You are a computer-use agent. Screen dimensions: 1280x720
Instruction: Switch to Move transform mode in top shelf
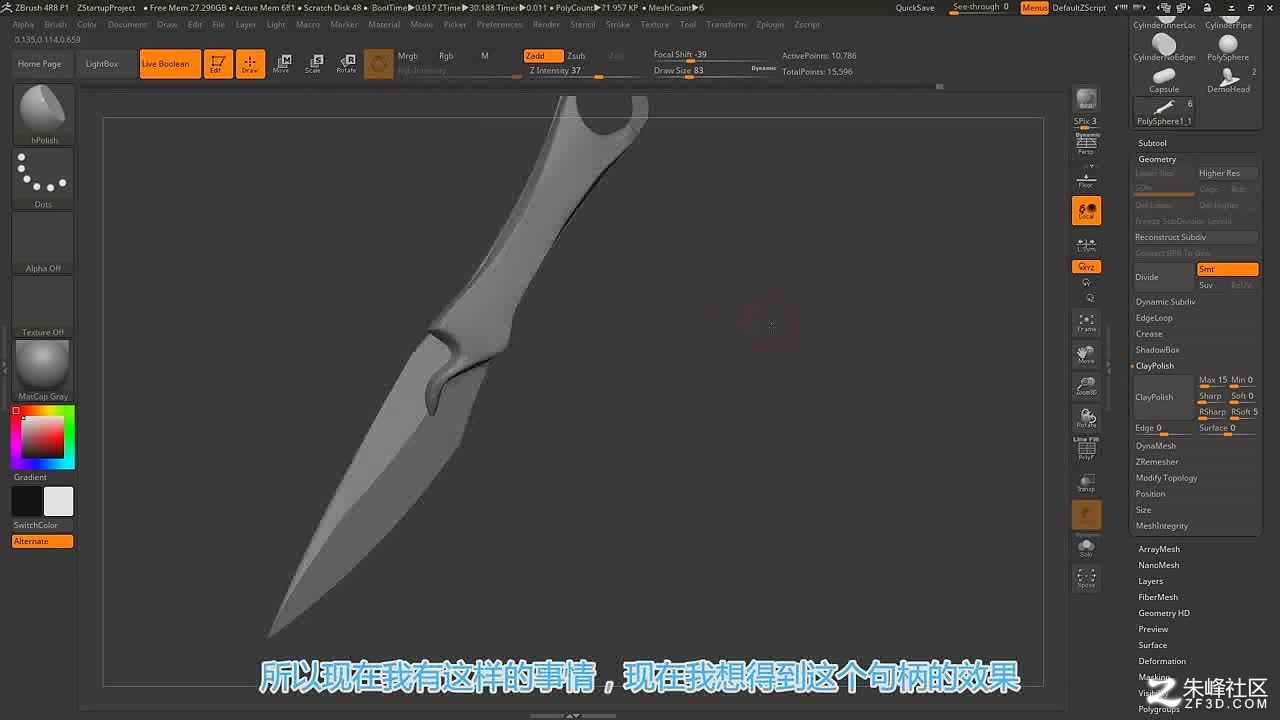point(282,63)
